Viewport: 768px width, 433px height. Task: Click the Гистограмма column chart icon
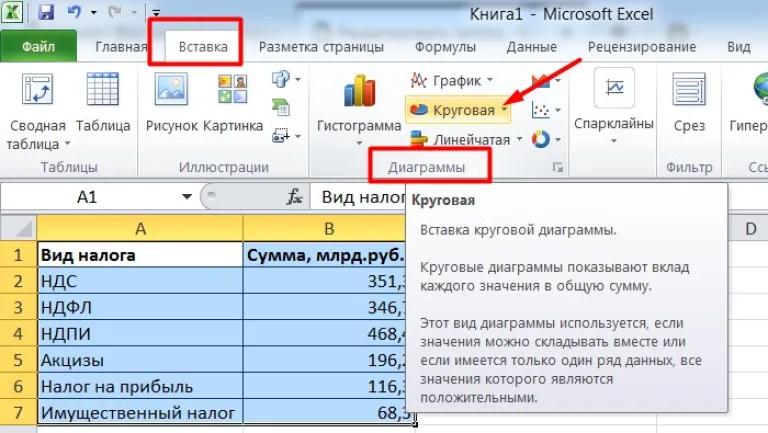point(359,91)
